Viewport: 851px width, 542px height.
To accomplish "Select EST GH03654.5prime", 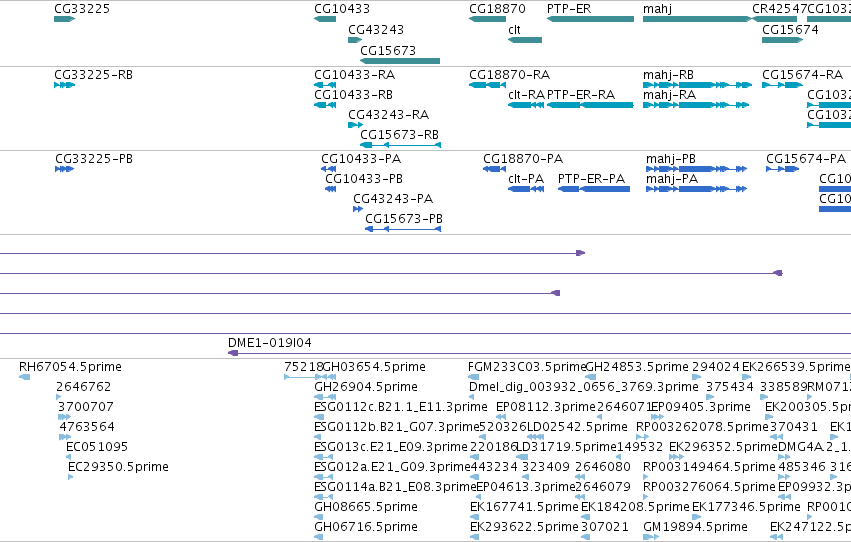I will point(374,367).
